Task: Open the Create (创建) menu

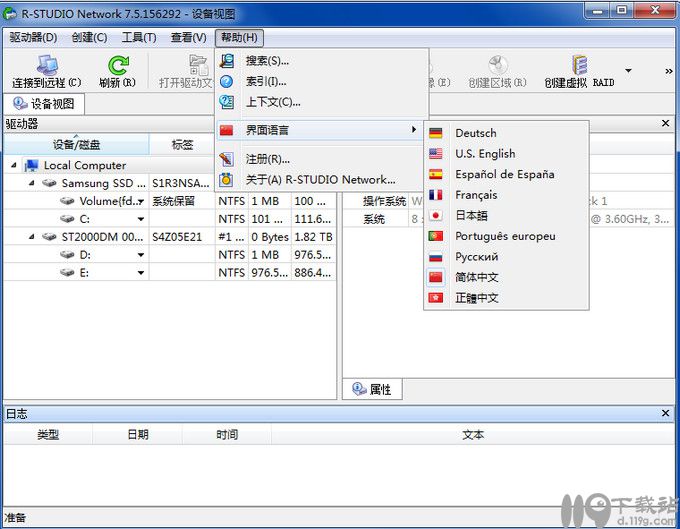Action: coord(89,38)
